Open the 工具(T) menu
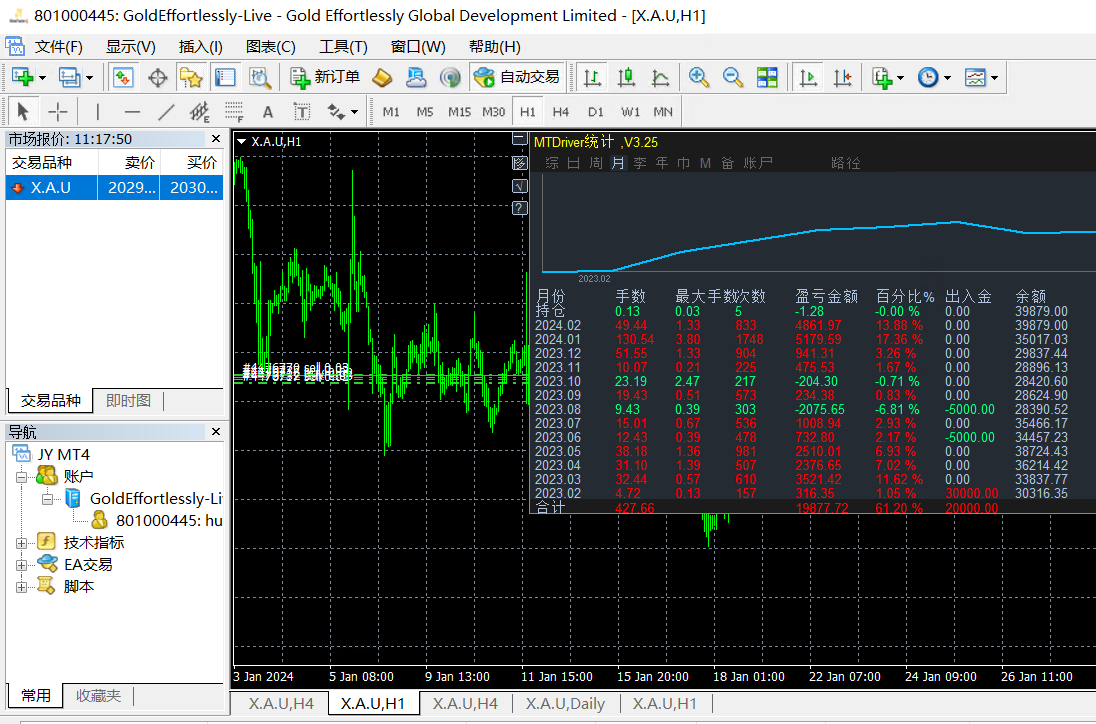The image size is (1096, 724). pyautogui.click(x=343, y=47)
